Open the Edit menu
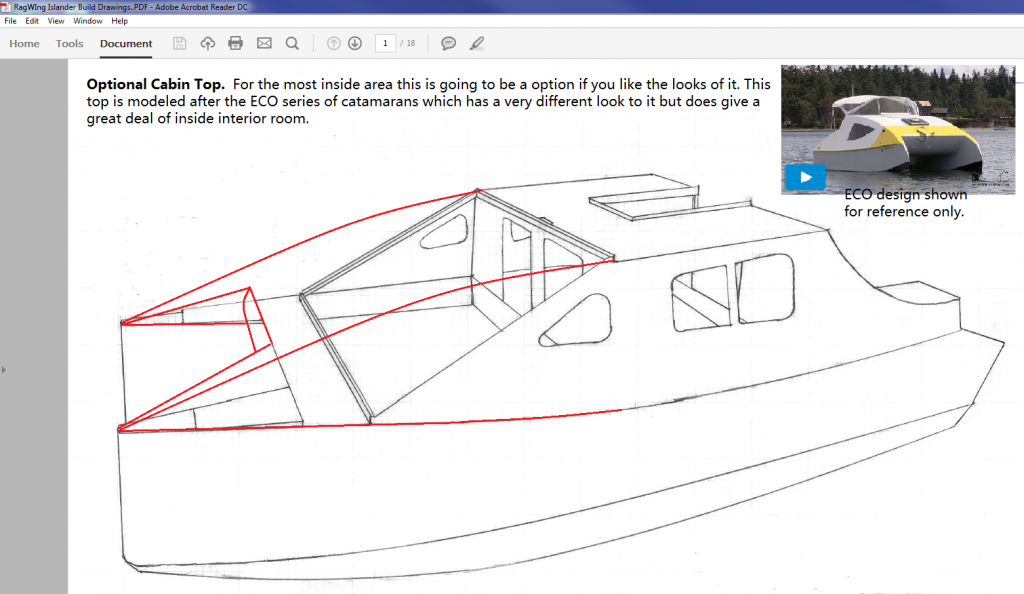 click(32, 21)
